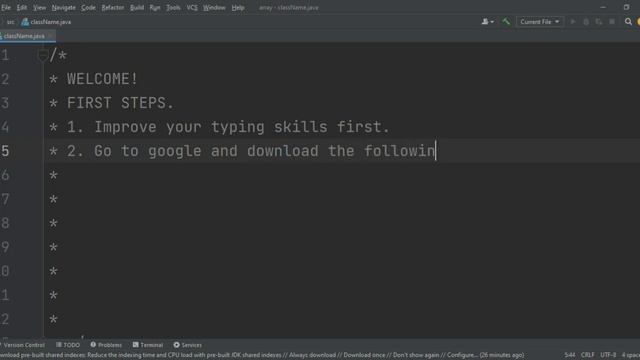640x360 pixels.
Task: Open the Tools menu
Action: click(173, 8)
